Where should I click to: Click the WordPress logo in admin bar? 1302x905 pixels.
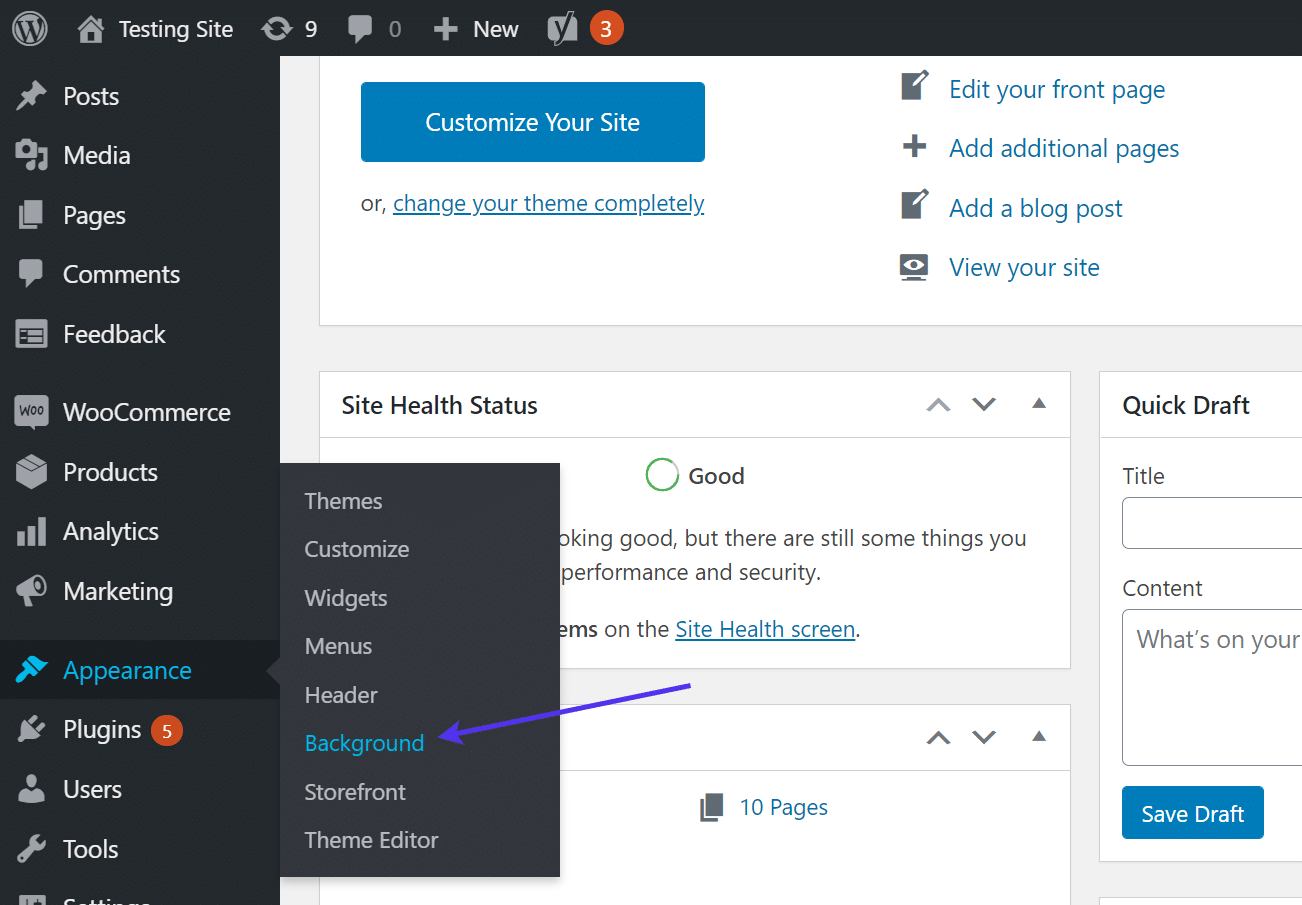coord(29,27)
